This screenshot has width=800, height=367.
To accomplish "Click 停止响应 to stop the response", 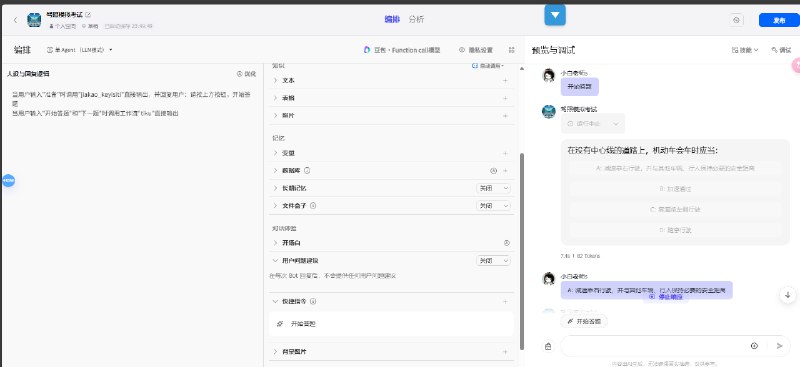I will tap(666, 297).
